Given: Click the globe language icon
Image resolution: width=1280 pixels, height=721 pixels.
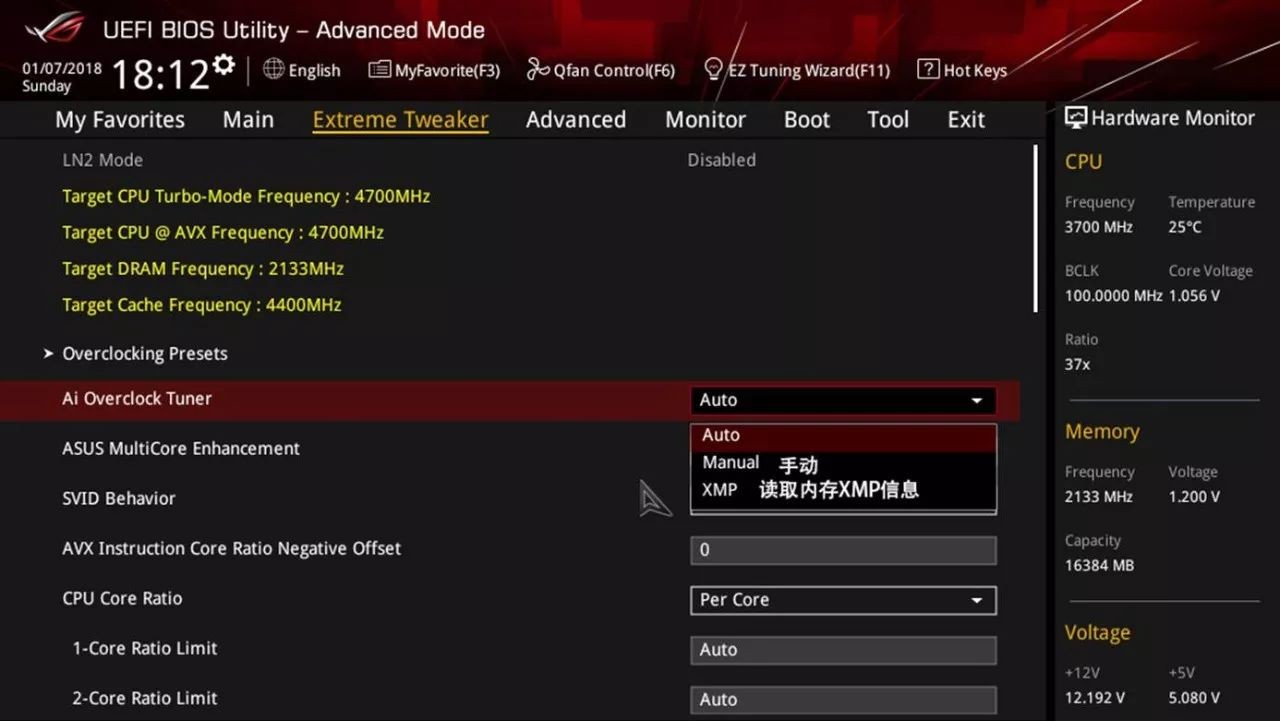Looking at the screenshot, I should pyautogui.click(x=273, y=69).
